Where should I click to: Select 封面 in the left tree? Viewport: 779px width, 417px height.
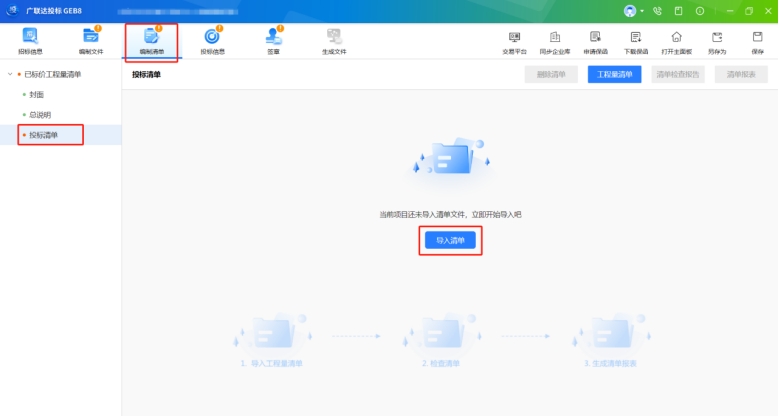click(37, 94)
